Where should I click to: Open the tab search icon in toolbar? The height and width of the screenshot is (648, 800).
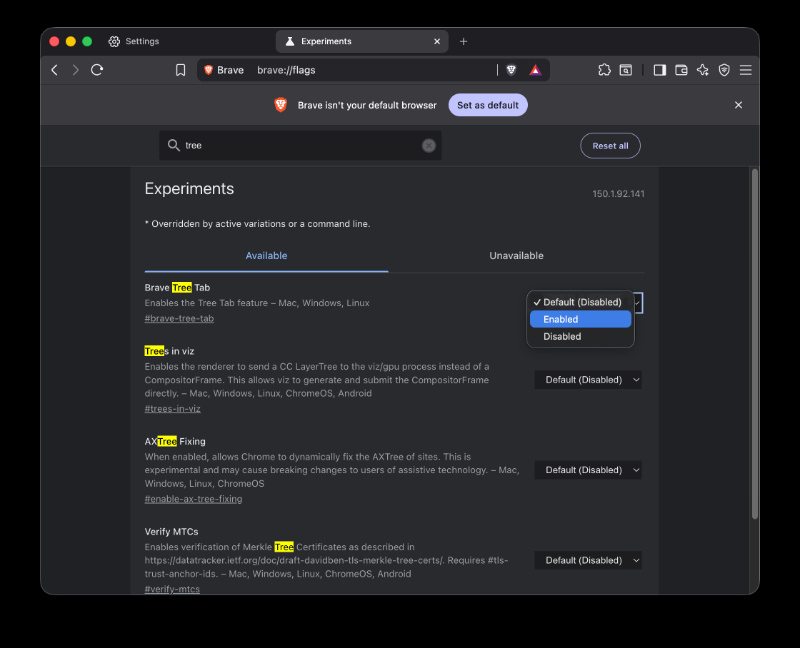pos(626,70)
